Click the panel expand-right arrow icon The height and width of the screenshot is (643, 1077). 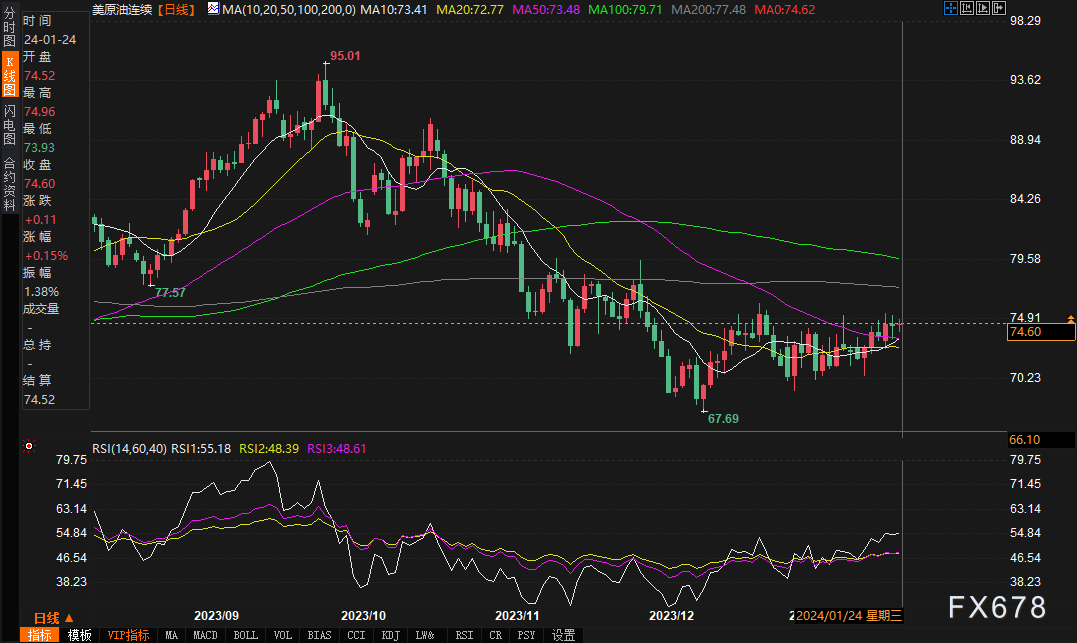pyautogui.click(x=999, y=8)
